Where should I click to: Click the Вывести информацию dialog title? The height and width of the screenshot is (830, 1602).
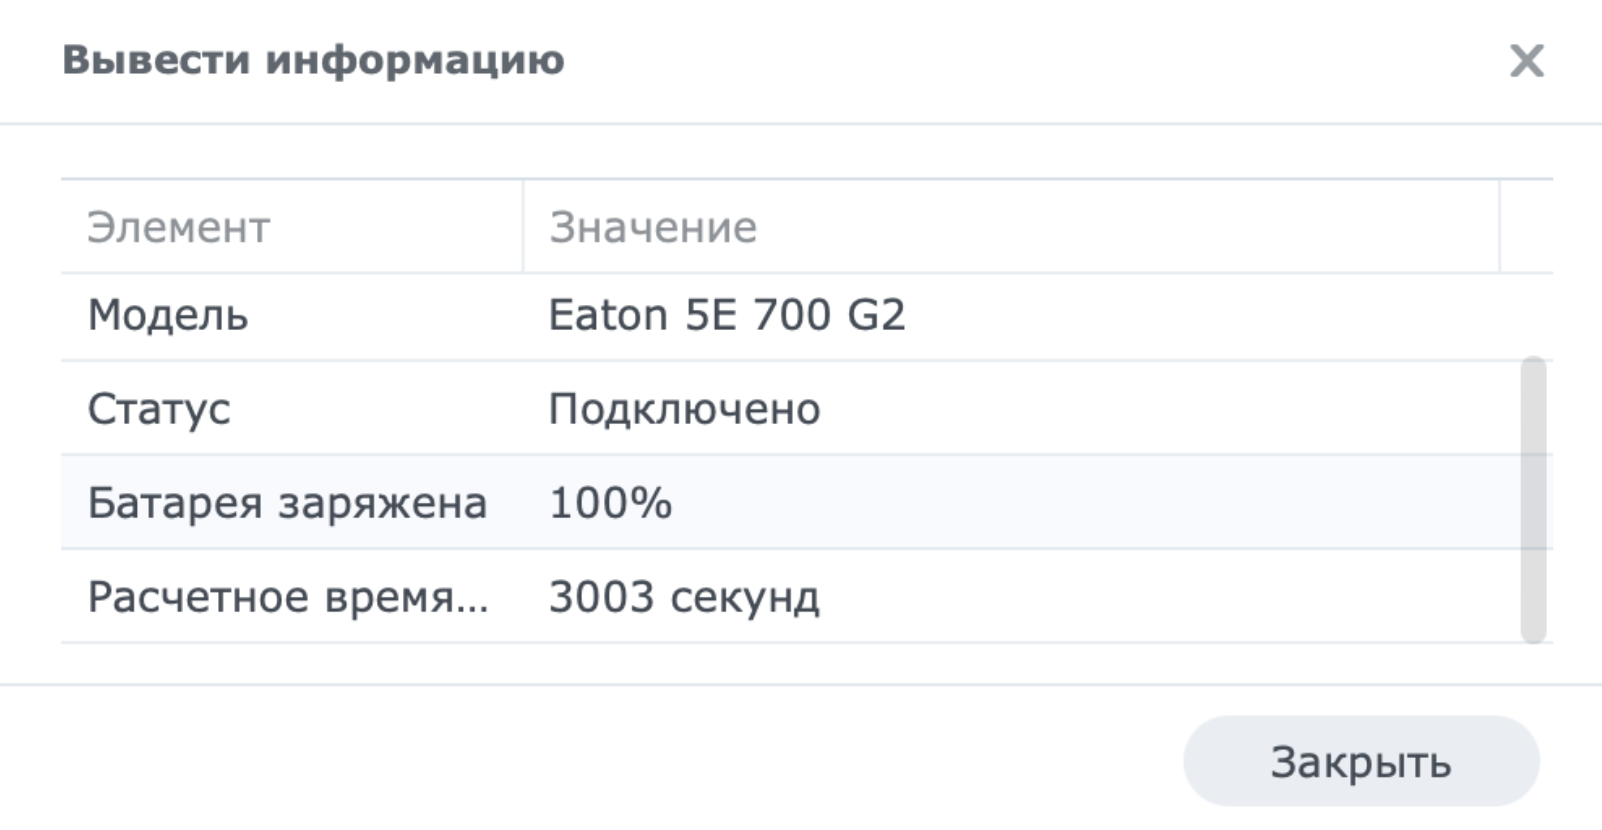[313, 60]
